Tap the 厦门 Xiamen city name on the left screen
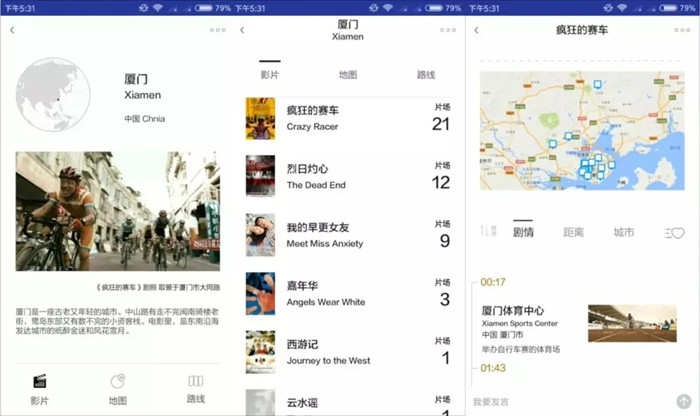The height and width of the screenshot is (416, 700). (142, 87)
